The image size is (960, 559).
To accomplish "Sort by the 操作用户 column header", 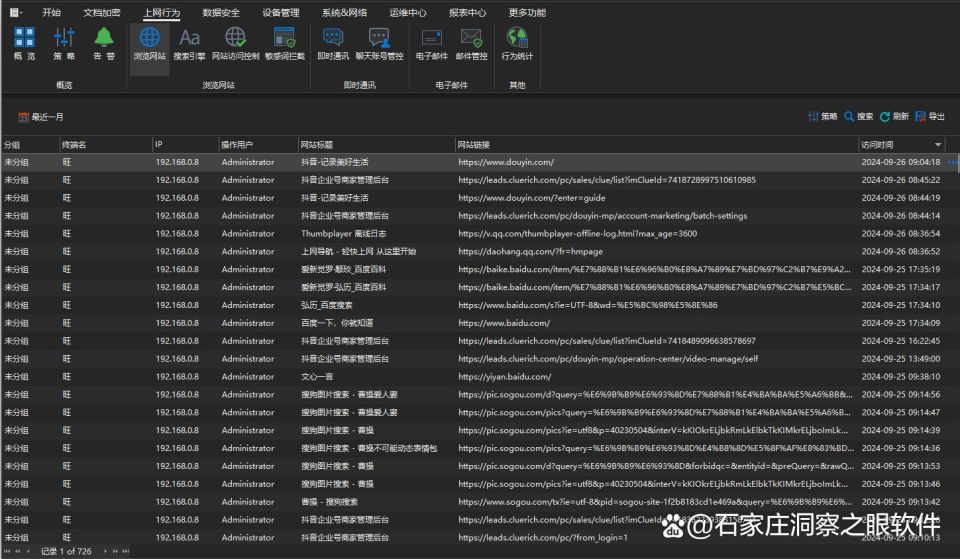I will point(258,145).
